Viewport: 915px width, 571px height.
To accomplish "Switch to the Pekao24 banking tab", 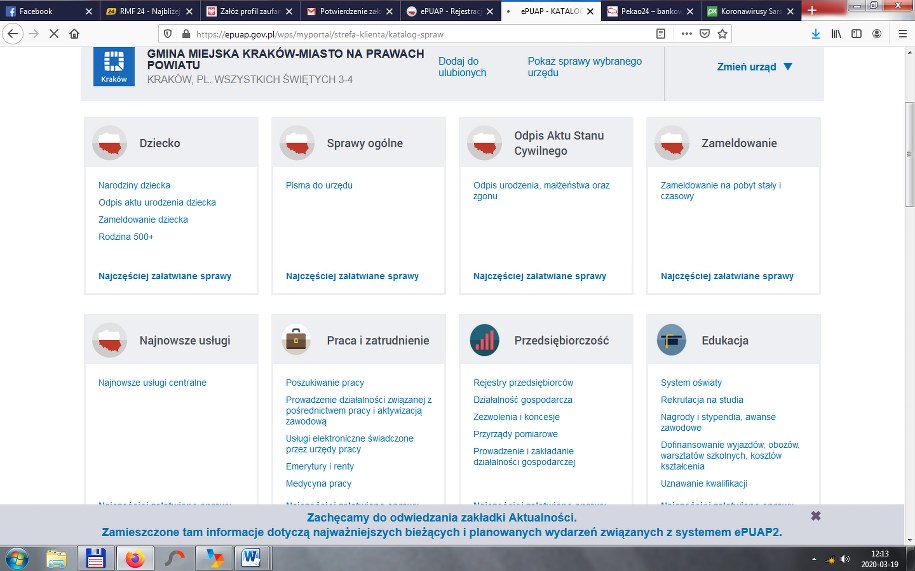I will point(651,11).
